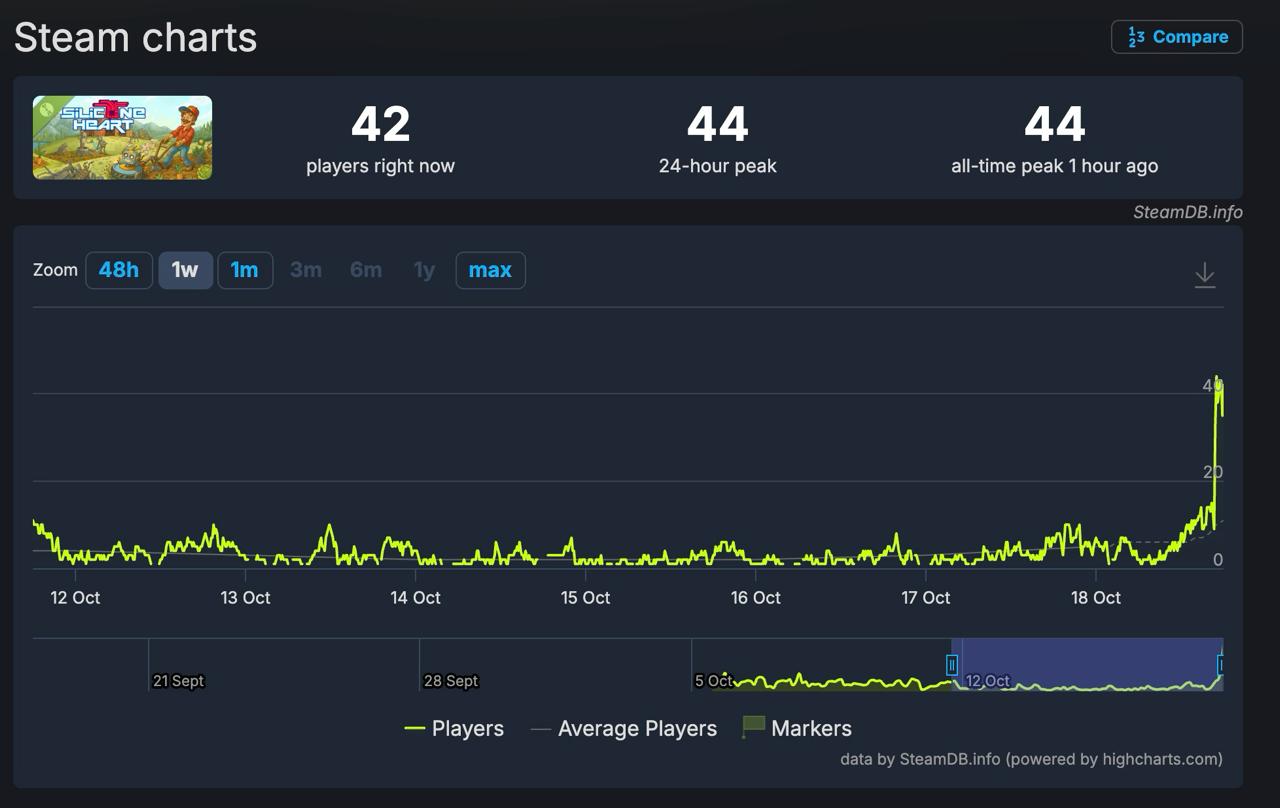Click the 15 Oct axis label
1280x808 pixels.
(x=585, y=598)
